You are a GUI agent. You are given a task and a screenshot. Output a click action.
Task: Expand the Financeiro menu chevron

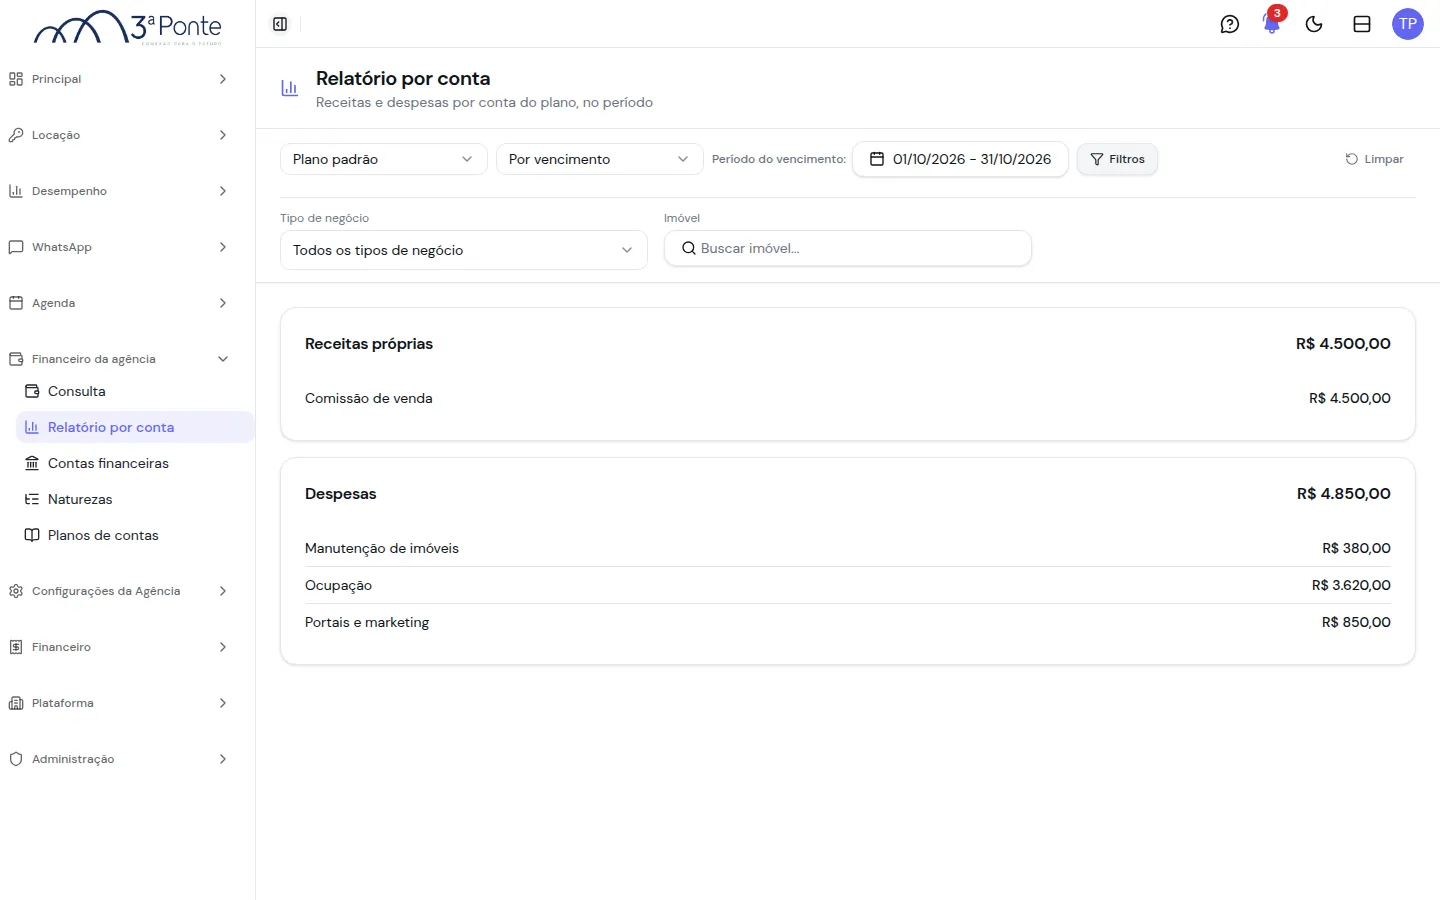coord(223,647)
